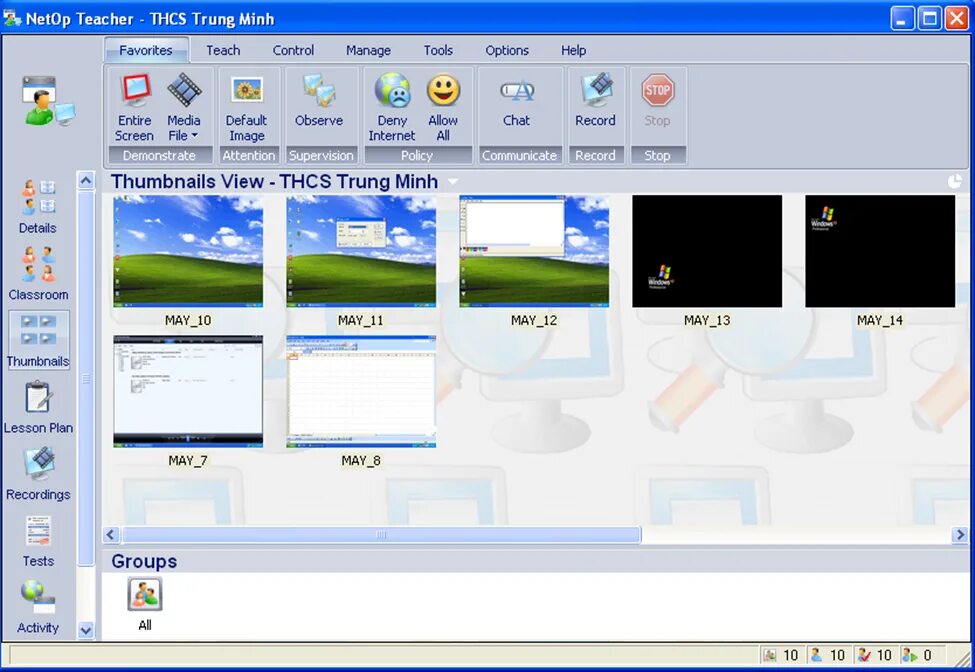
Task: Click thumbnails horizontal scroll right arrow
Action: point(960,535)
